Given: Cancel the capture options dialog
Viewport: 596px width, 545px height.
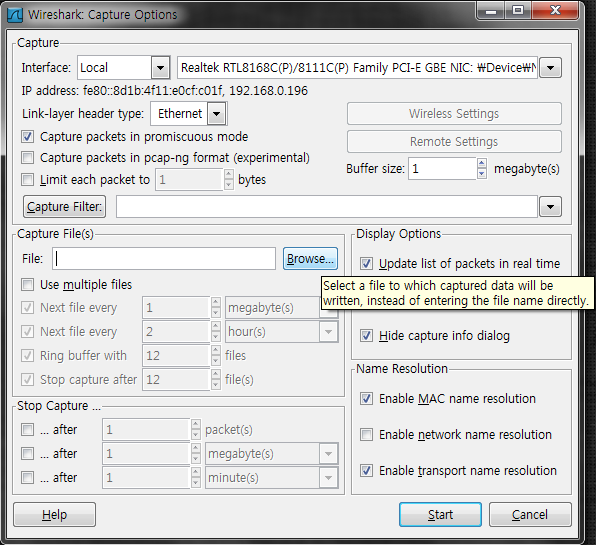Looking at the screenshot, I should coord(530,515).
